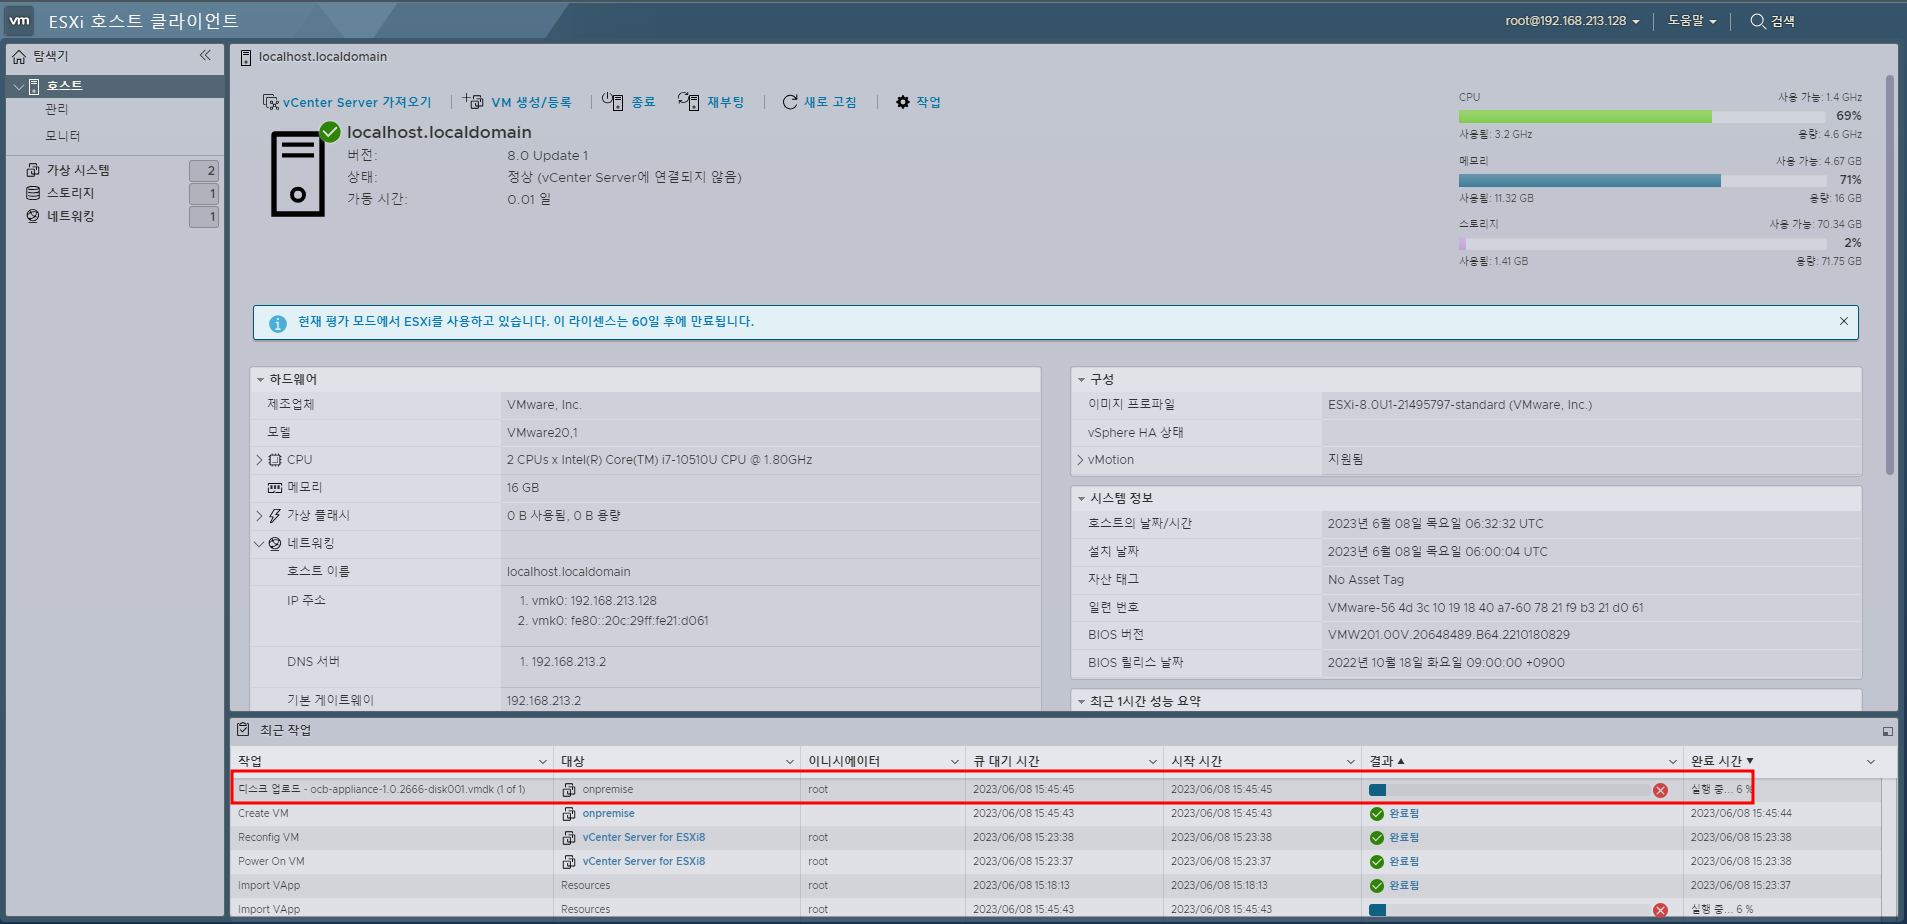Click the green host status check icon
The height and width of the screenshot is (924, 1907).
330,131
